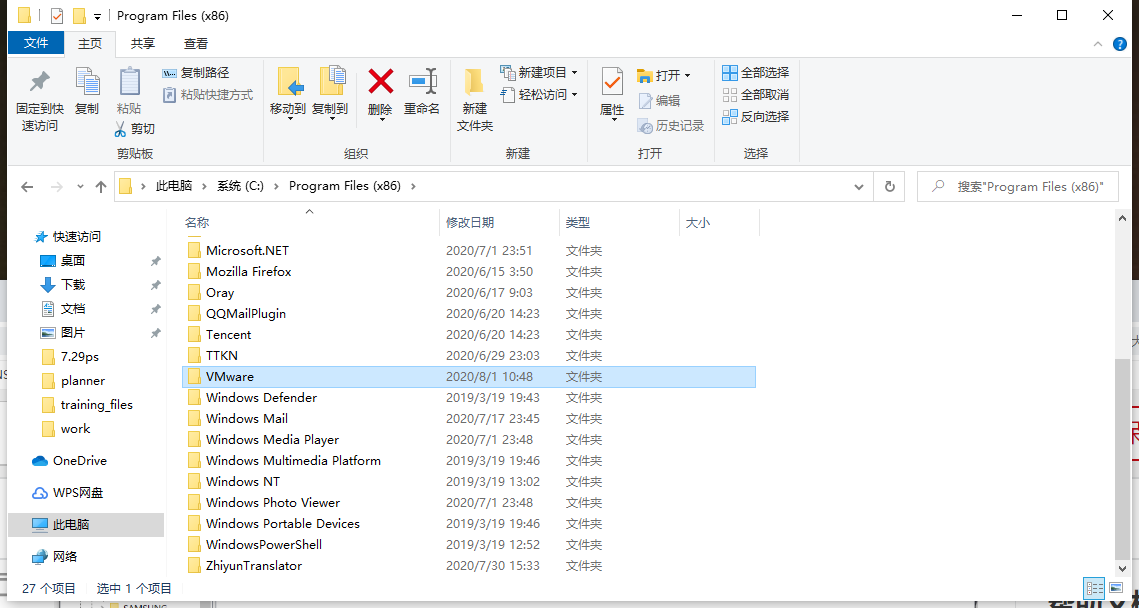Viewport: 1139px width, 608px height.
Task: Open the 文件 menu tab
Action: point(36,44)
